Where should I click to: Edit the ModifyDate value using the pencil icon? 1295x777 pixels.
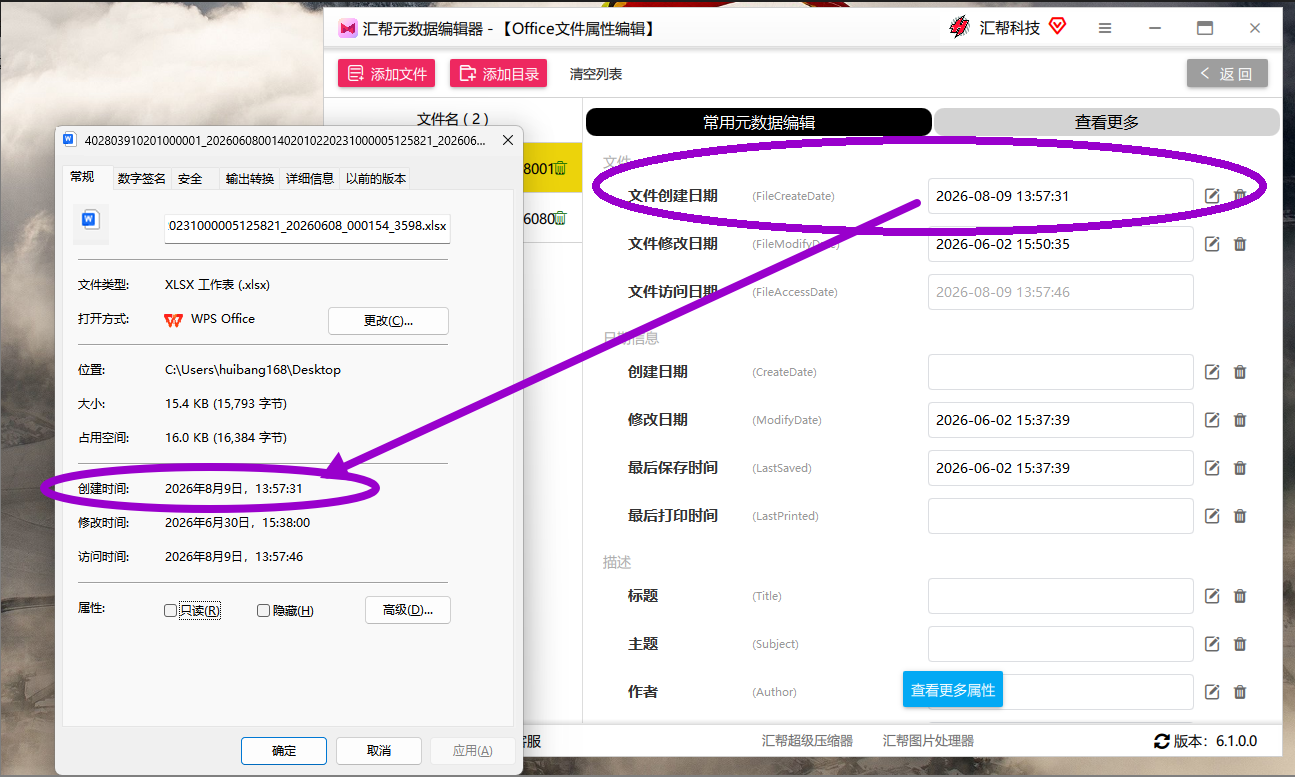click(x=1212, y=420)
